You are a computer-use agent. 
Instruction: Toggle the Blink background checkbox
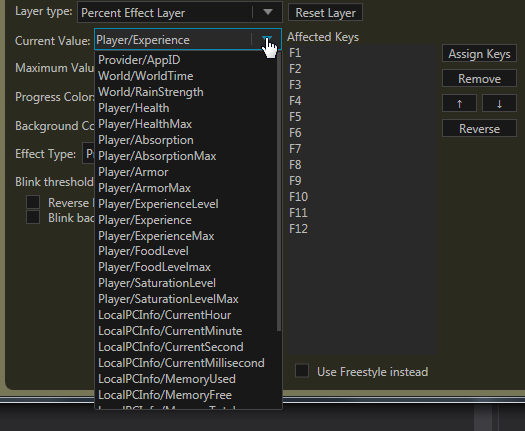pyautogui.click(x=33, y=217)
